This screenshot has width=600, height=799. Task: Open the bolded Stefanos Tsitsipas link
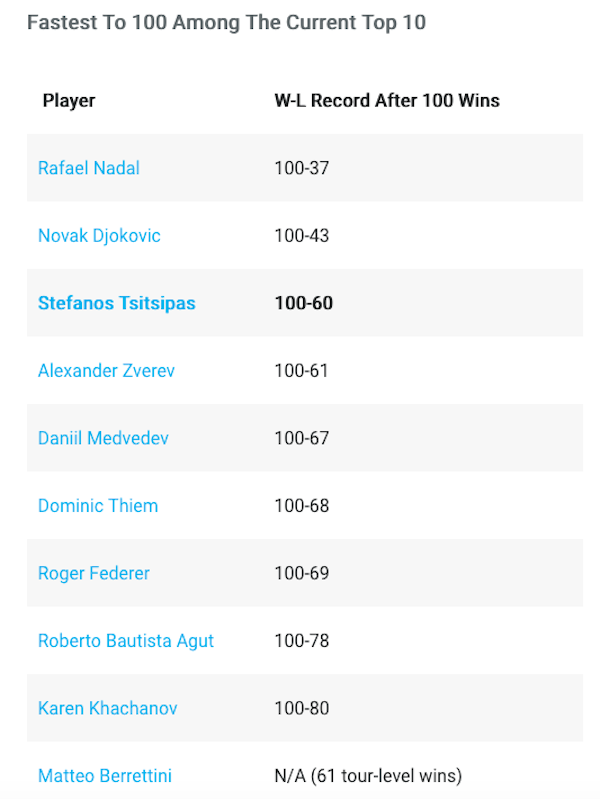click(116, 303)
